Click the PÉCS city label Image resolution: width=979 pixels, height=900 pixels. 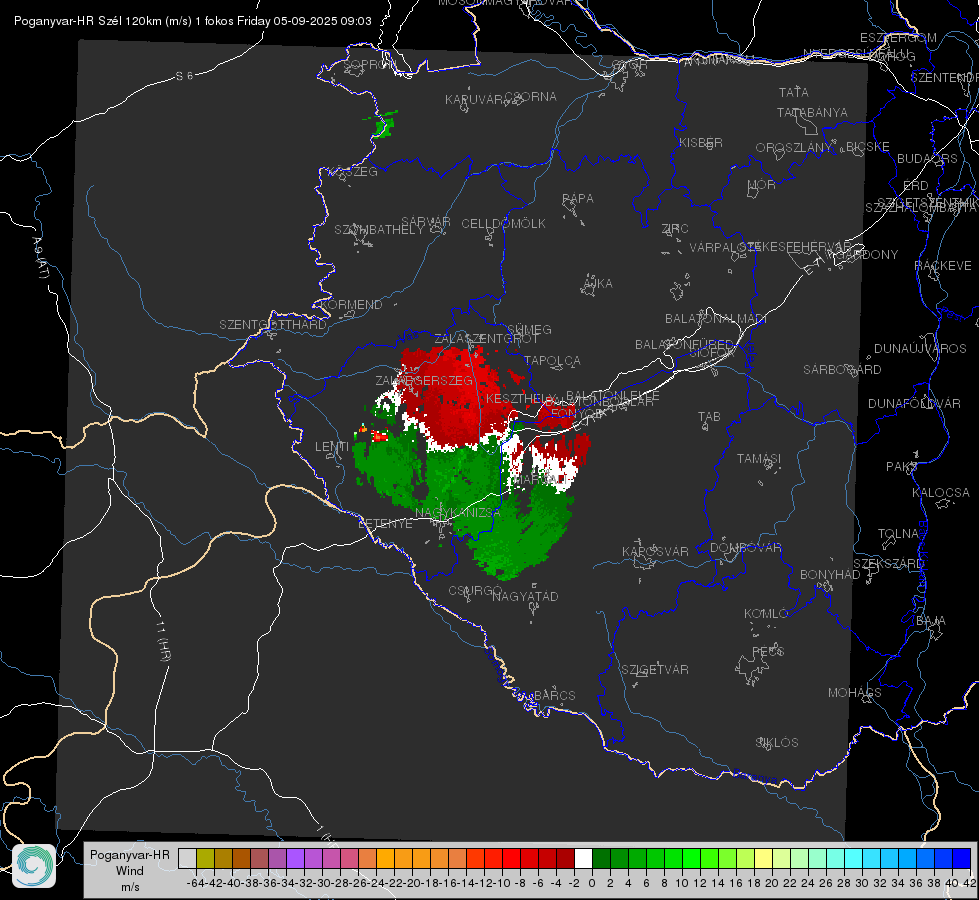click(767, 651)
